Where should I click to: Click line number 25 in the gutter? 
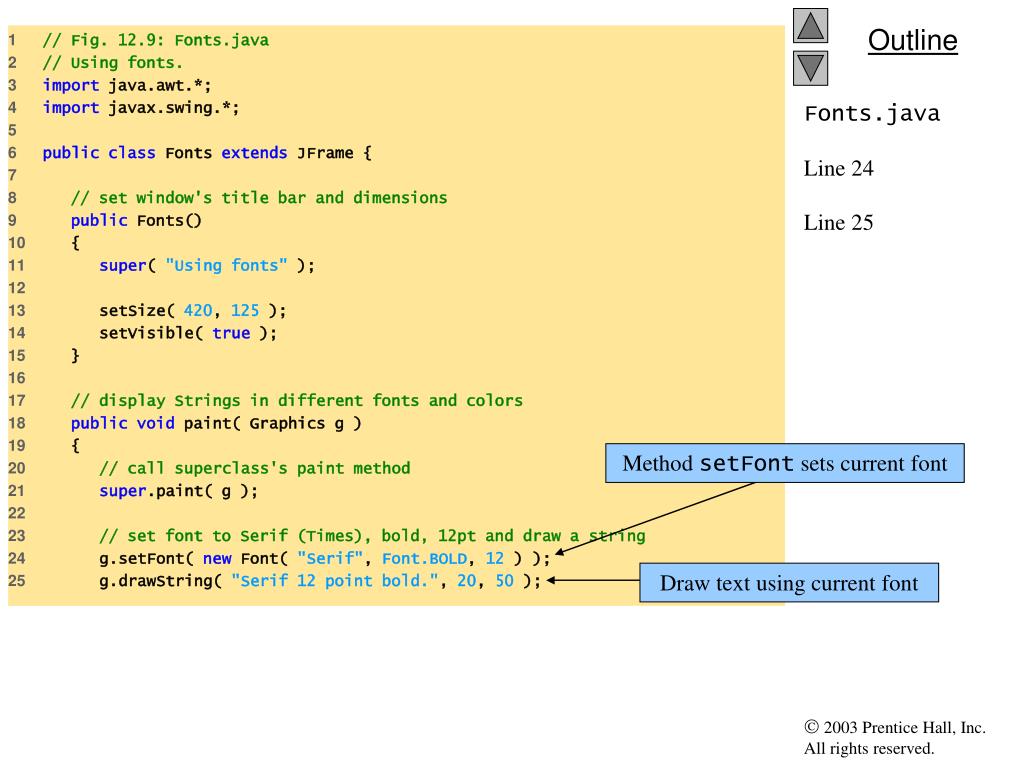pyautogui.click(x=17, y=581)
